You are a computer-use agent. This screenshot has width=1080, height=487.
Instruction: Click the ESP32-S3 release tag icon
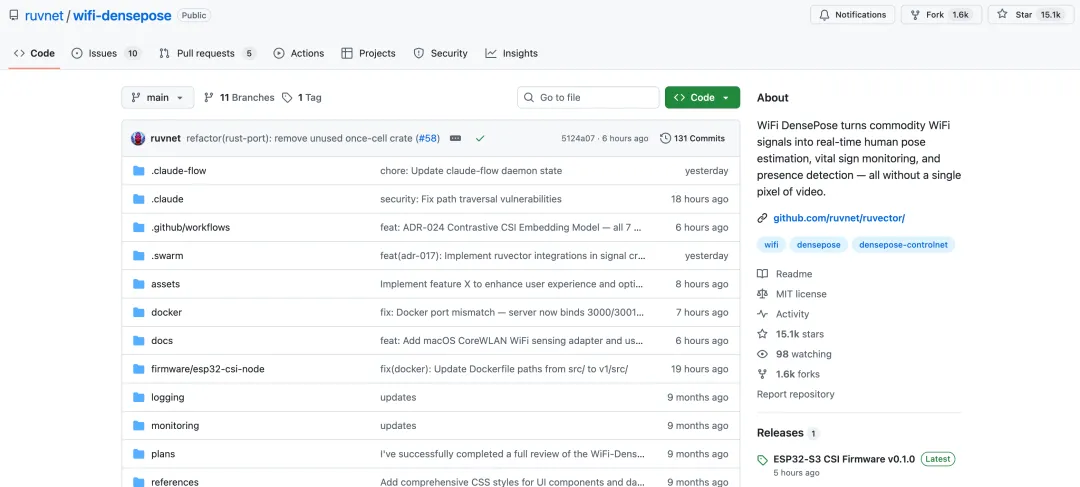(x=763, y=460)
